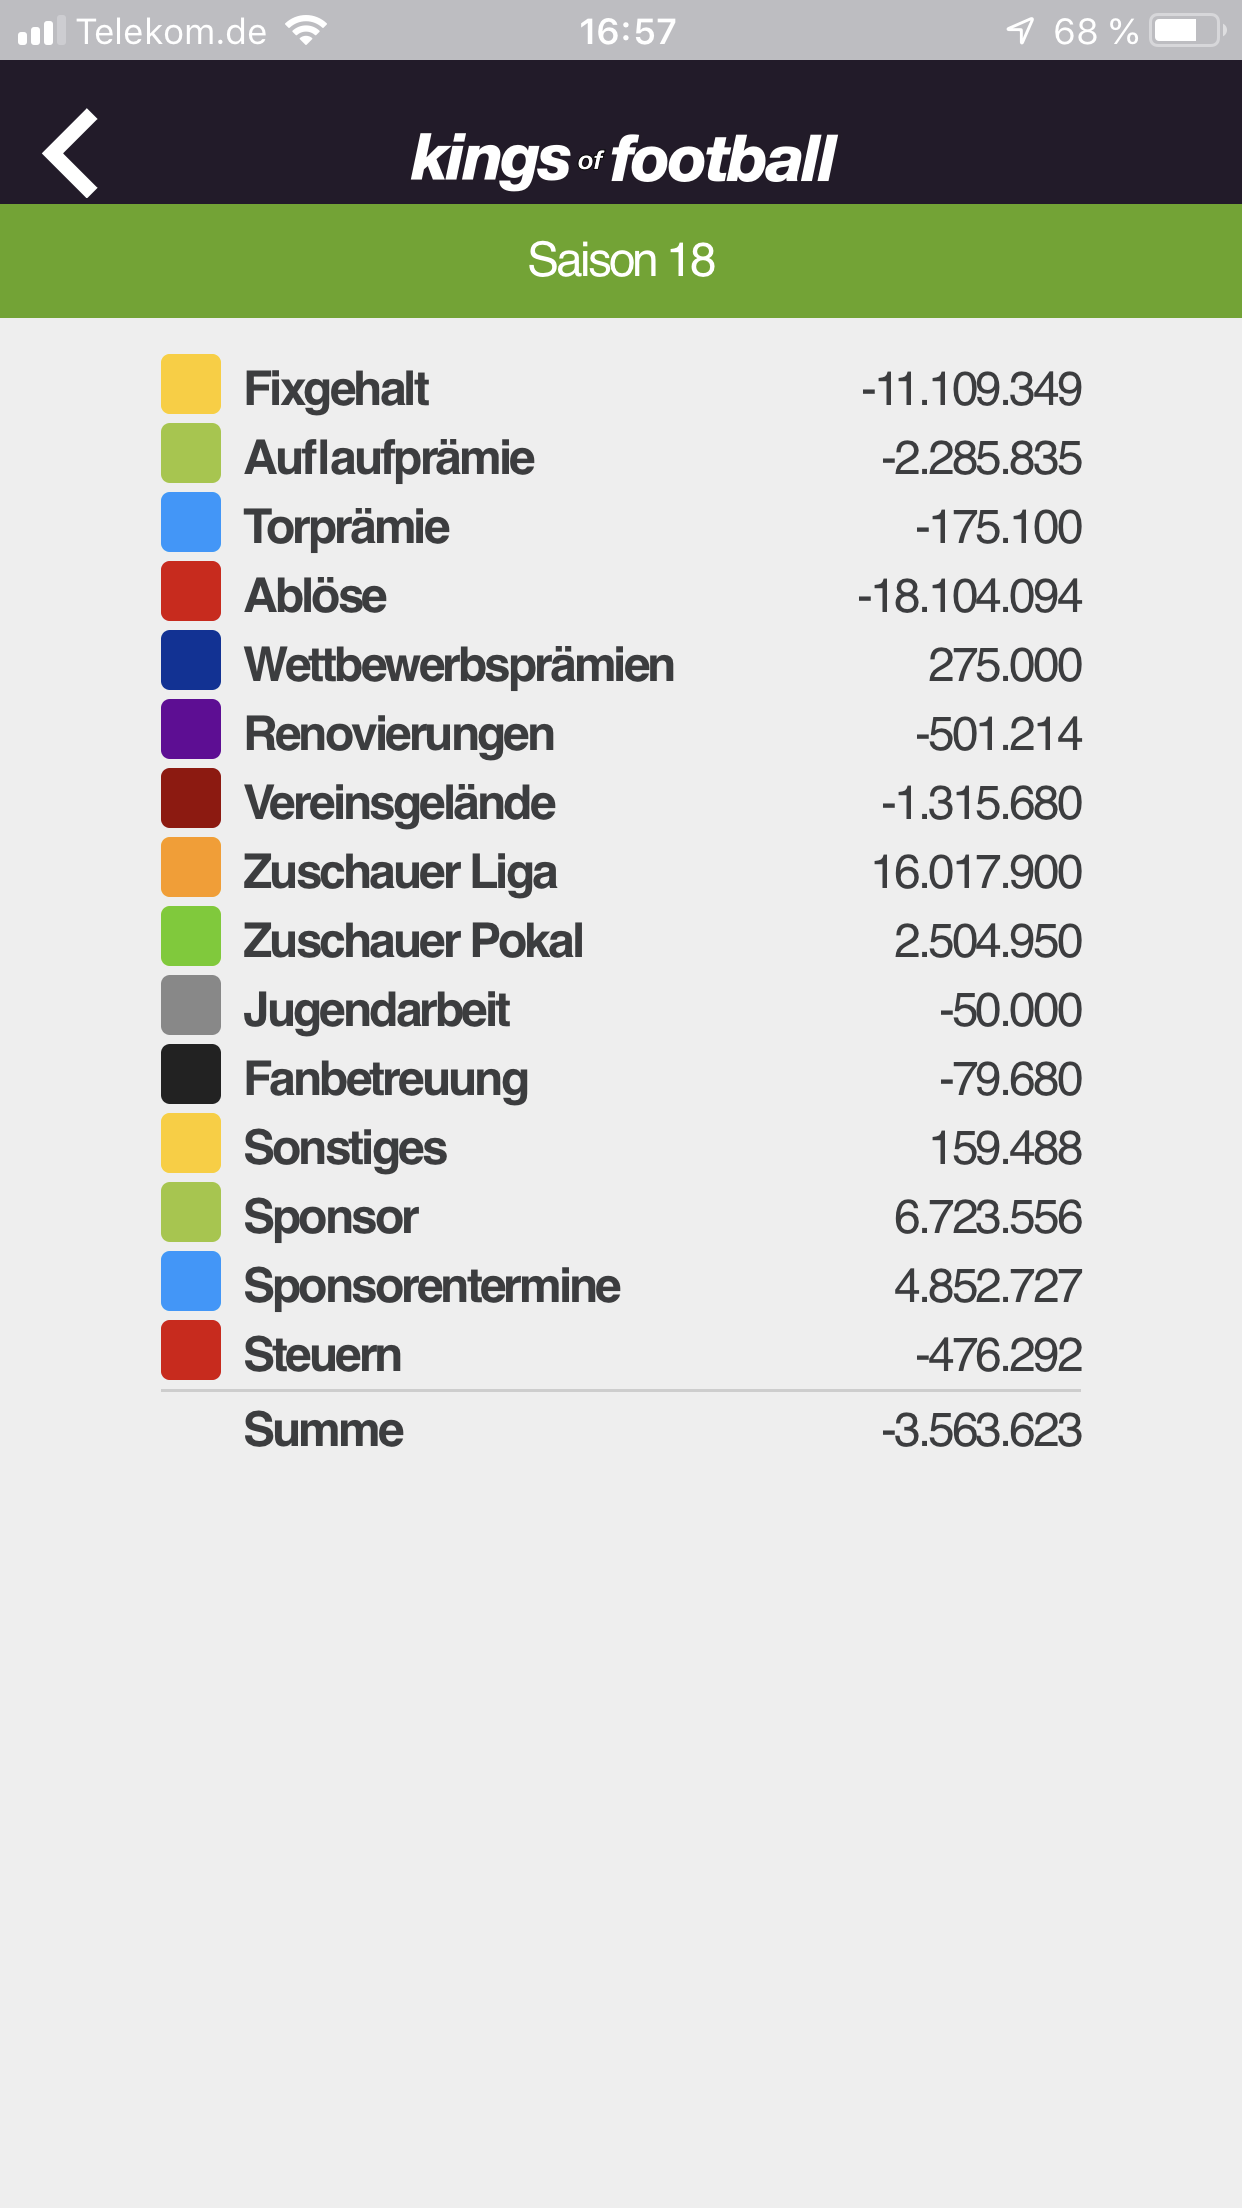Open the Vereinsgelände entry
Screen dimensions: 1242x2208
621,803
